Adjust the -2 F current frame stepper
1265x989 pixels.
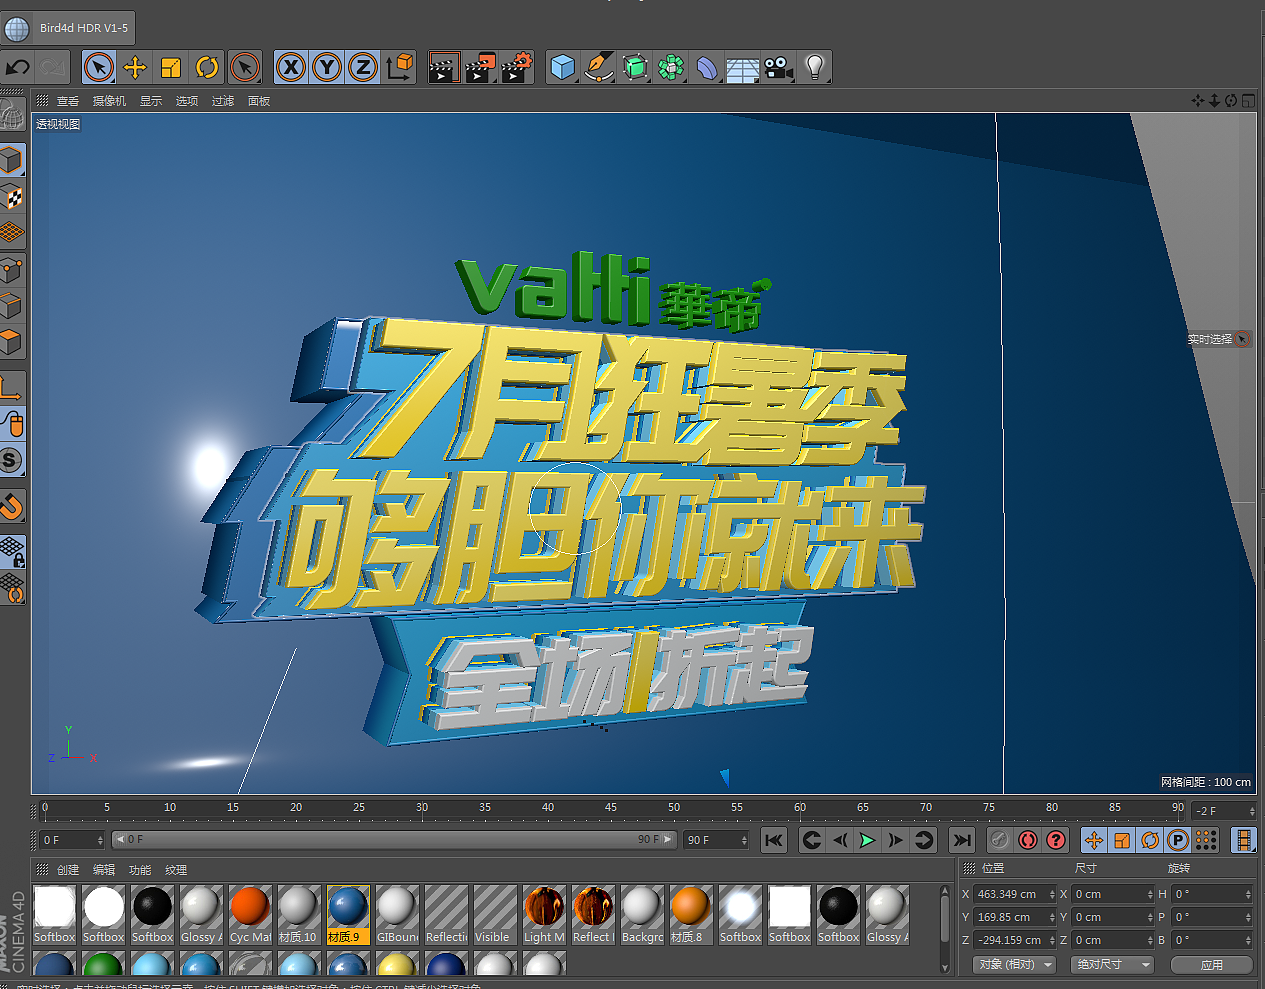1250,811
